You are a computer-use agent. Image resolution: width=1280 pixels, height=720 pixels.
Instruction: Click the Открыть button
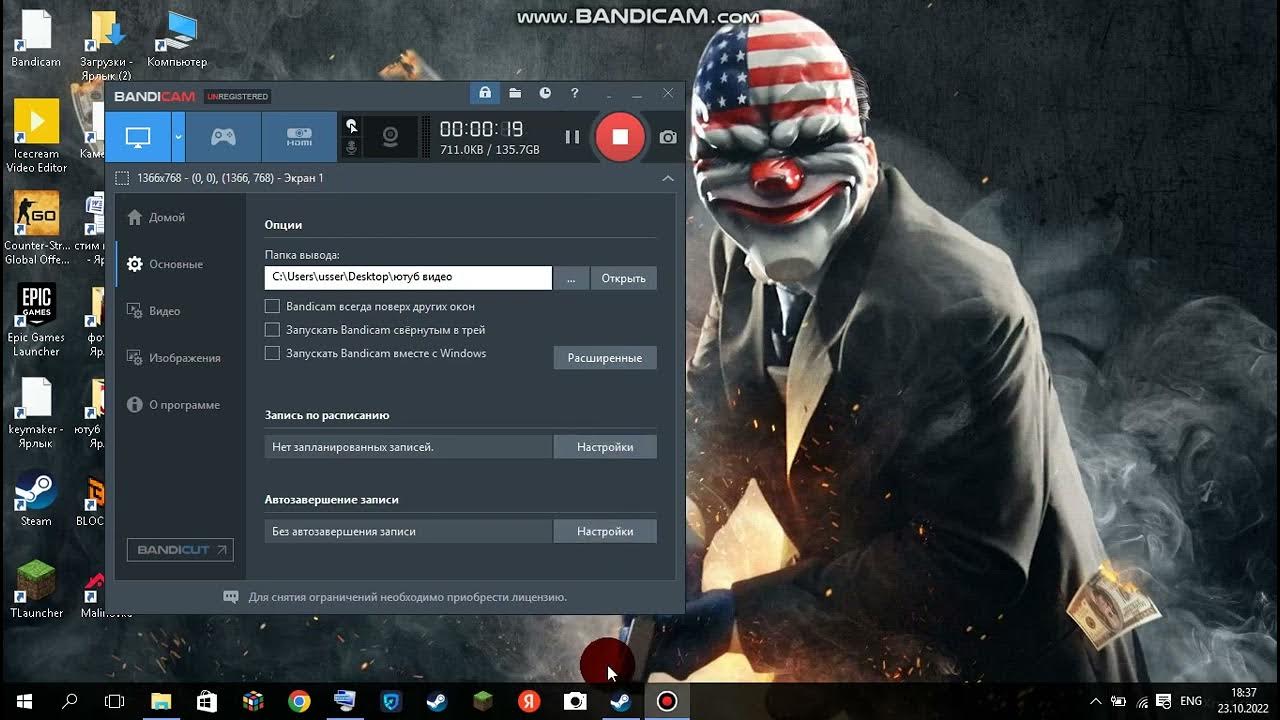tap(623, 278)
